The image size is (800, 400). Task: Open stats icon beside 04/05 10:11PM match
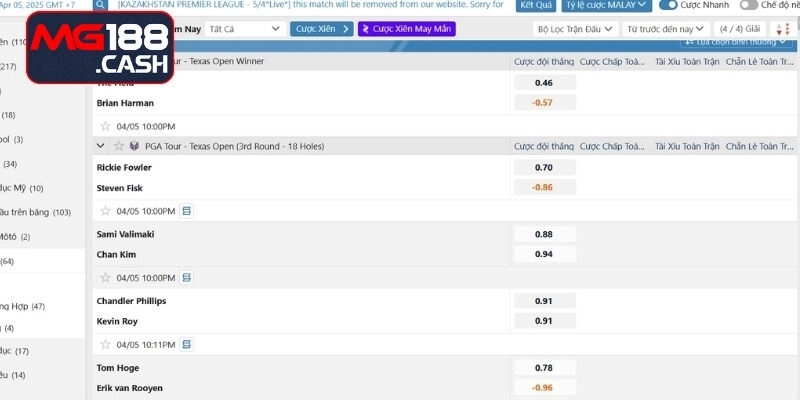(x=186, y=344)
